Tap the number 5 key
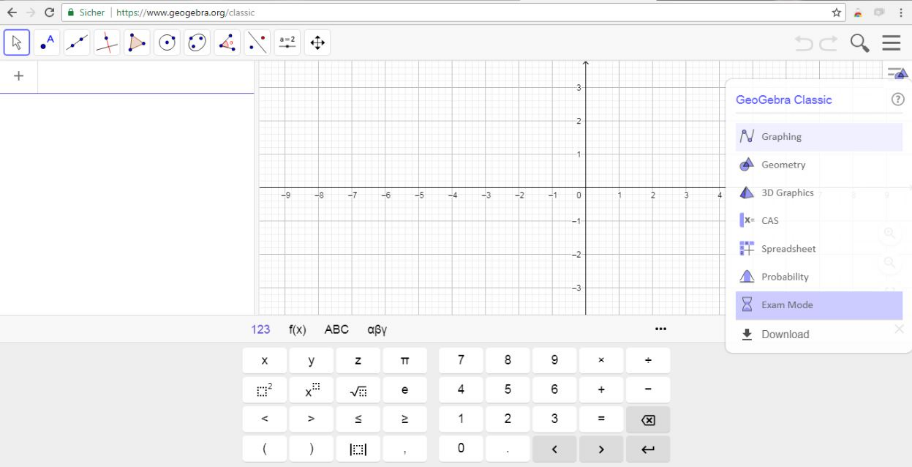The image size is (912, 467). pos(508,390)
